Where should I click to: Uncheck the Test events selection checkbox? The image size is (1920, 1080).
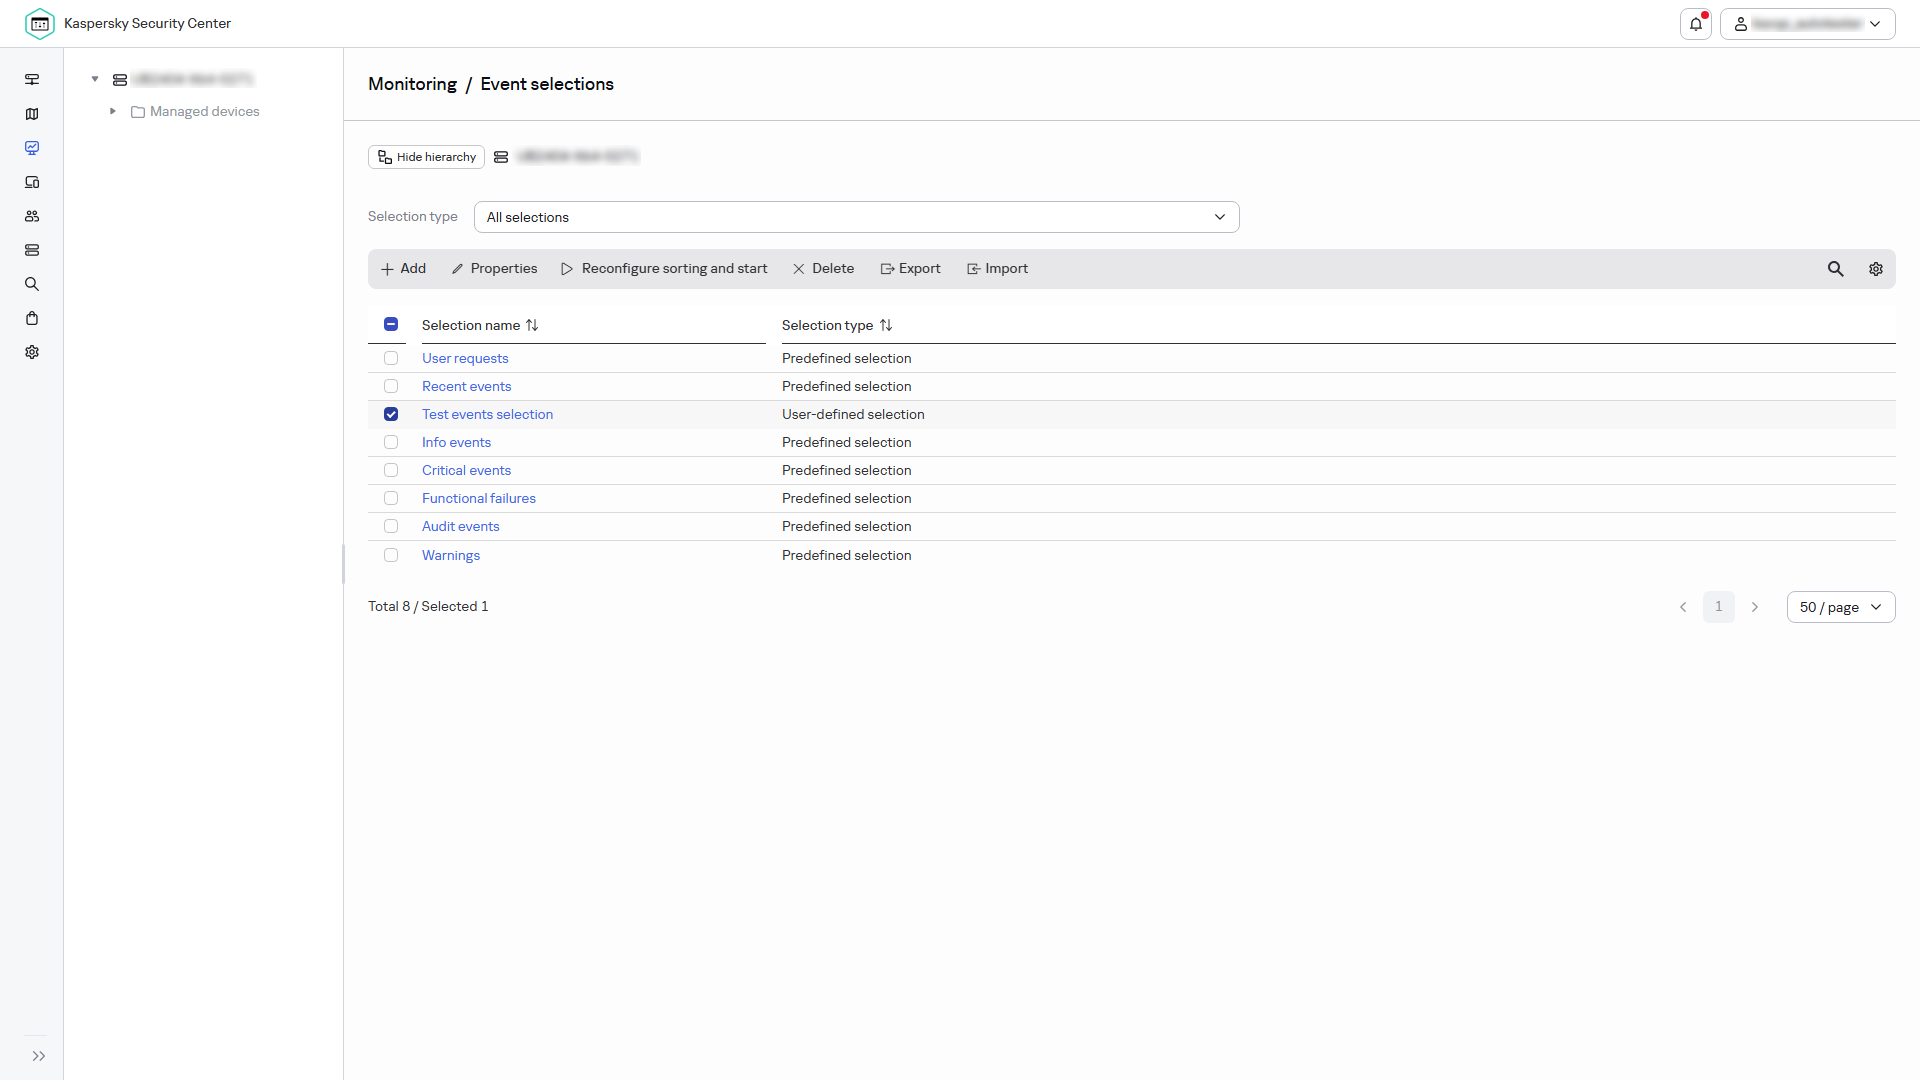(x=391, y=414)
